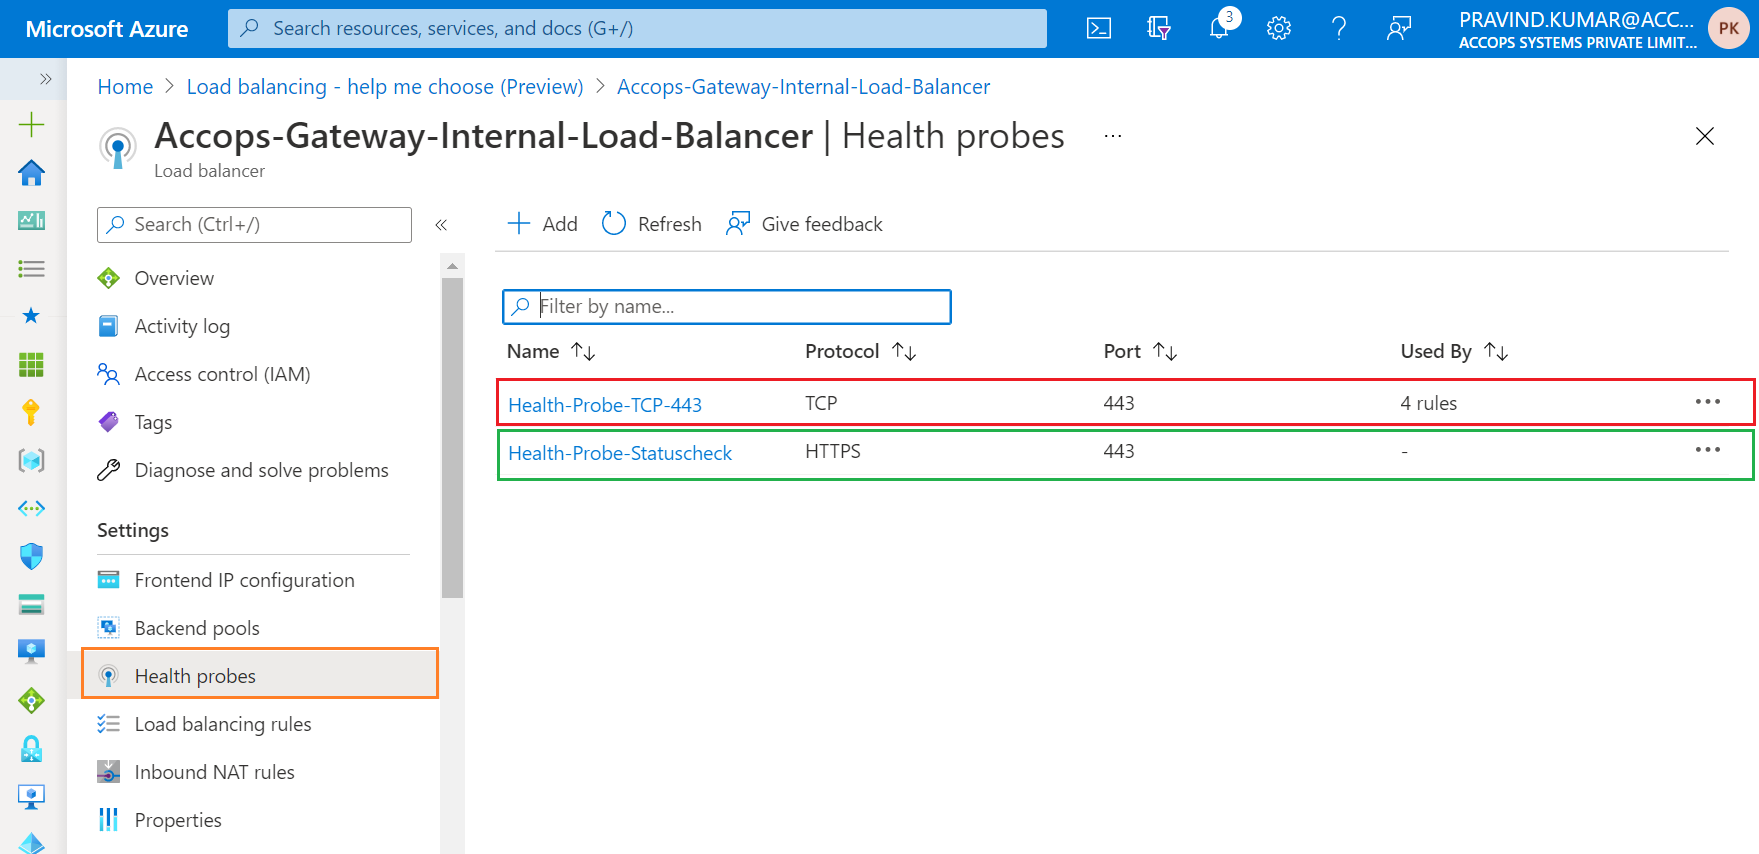Open Backend pools settings

[197, 628]
